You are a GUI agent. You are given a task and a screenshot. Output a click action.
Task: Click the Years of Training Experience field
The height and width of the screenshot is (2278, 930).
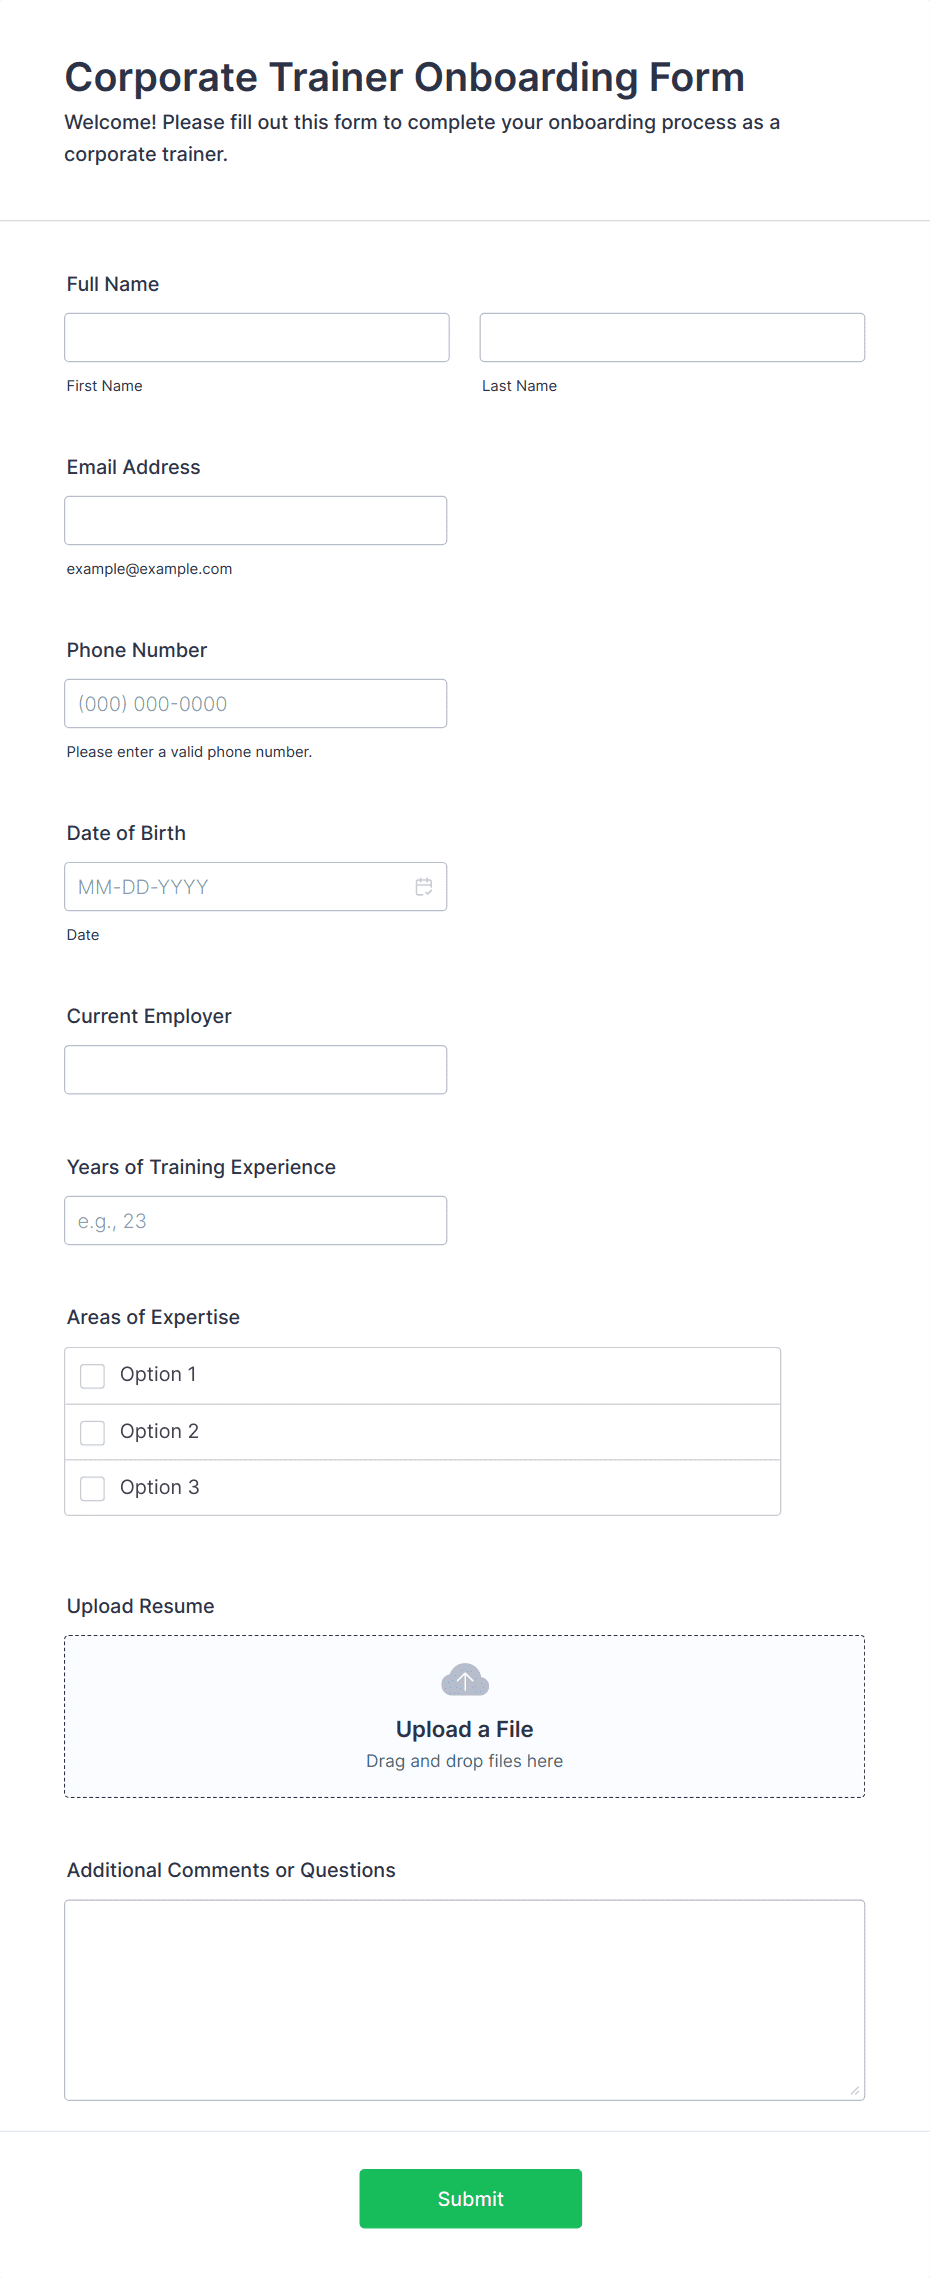(256, 1221)
